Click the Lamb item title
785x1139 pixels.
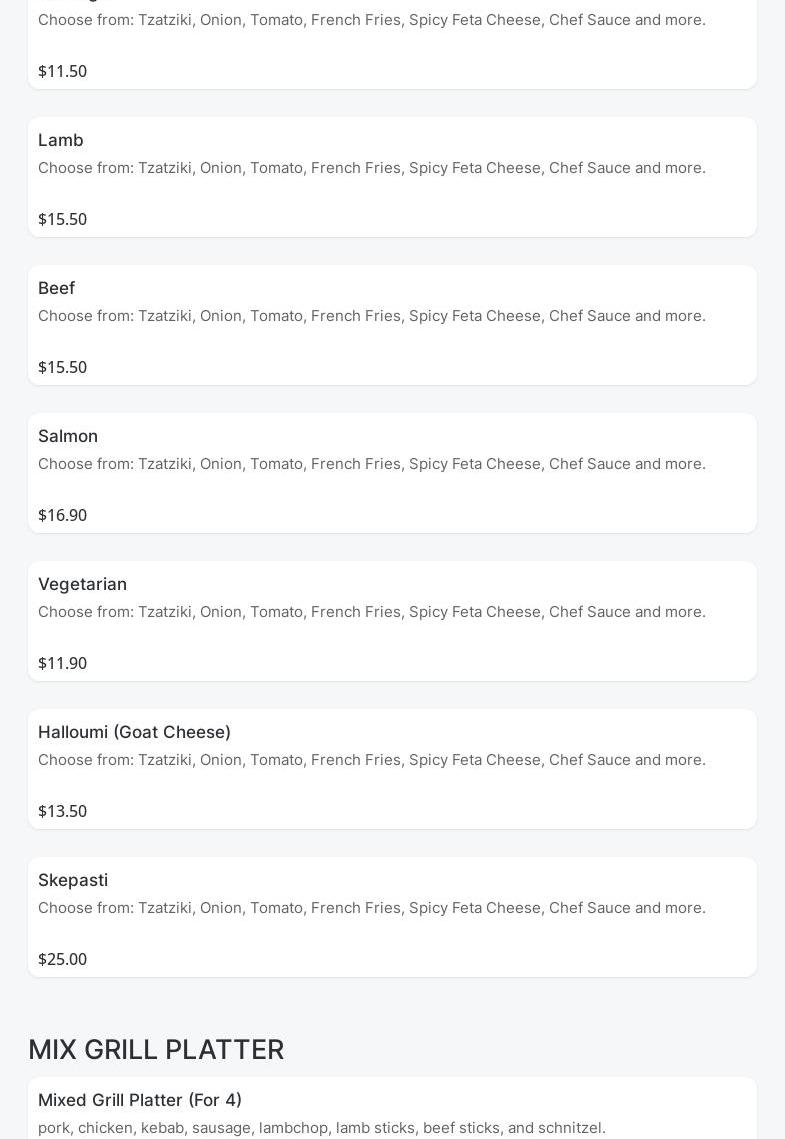point(61,140)
